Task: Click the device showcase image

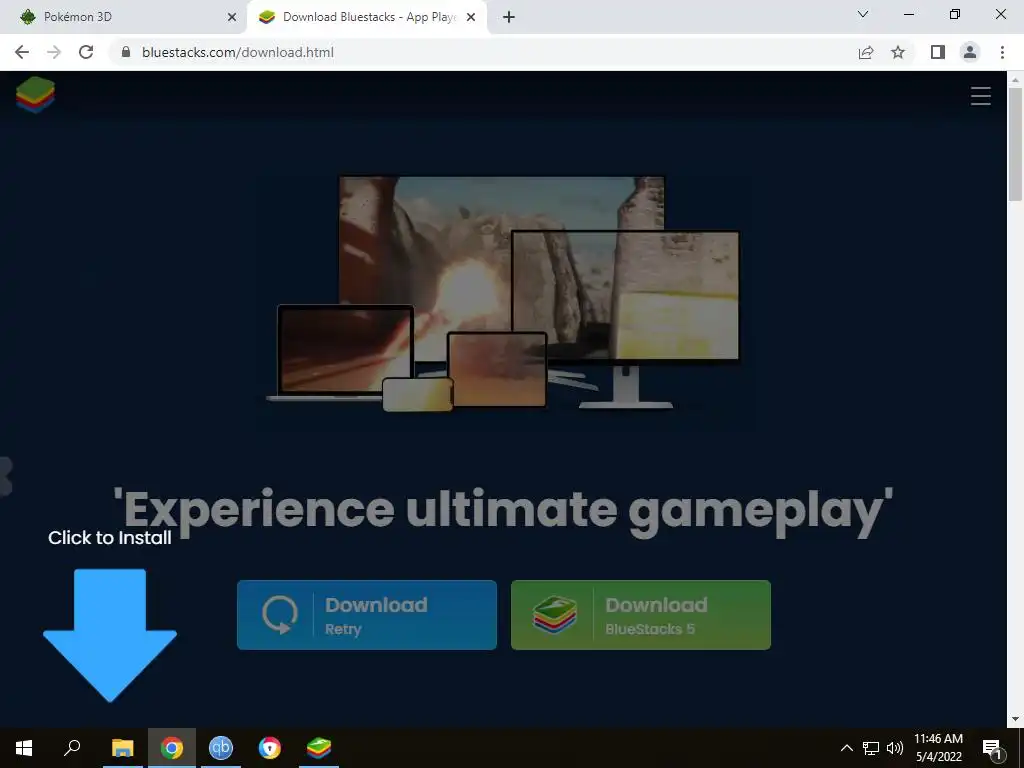Action: (503, 293)
